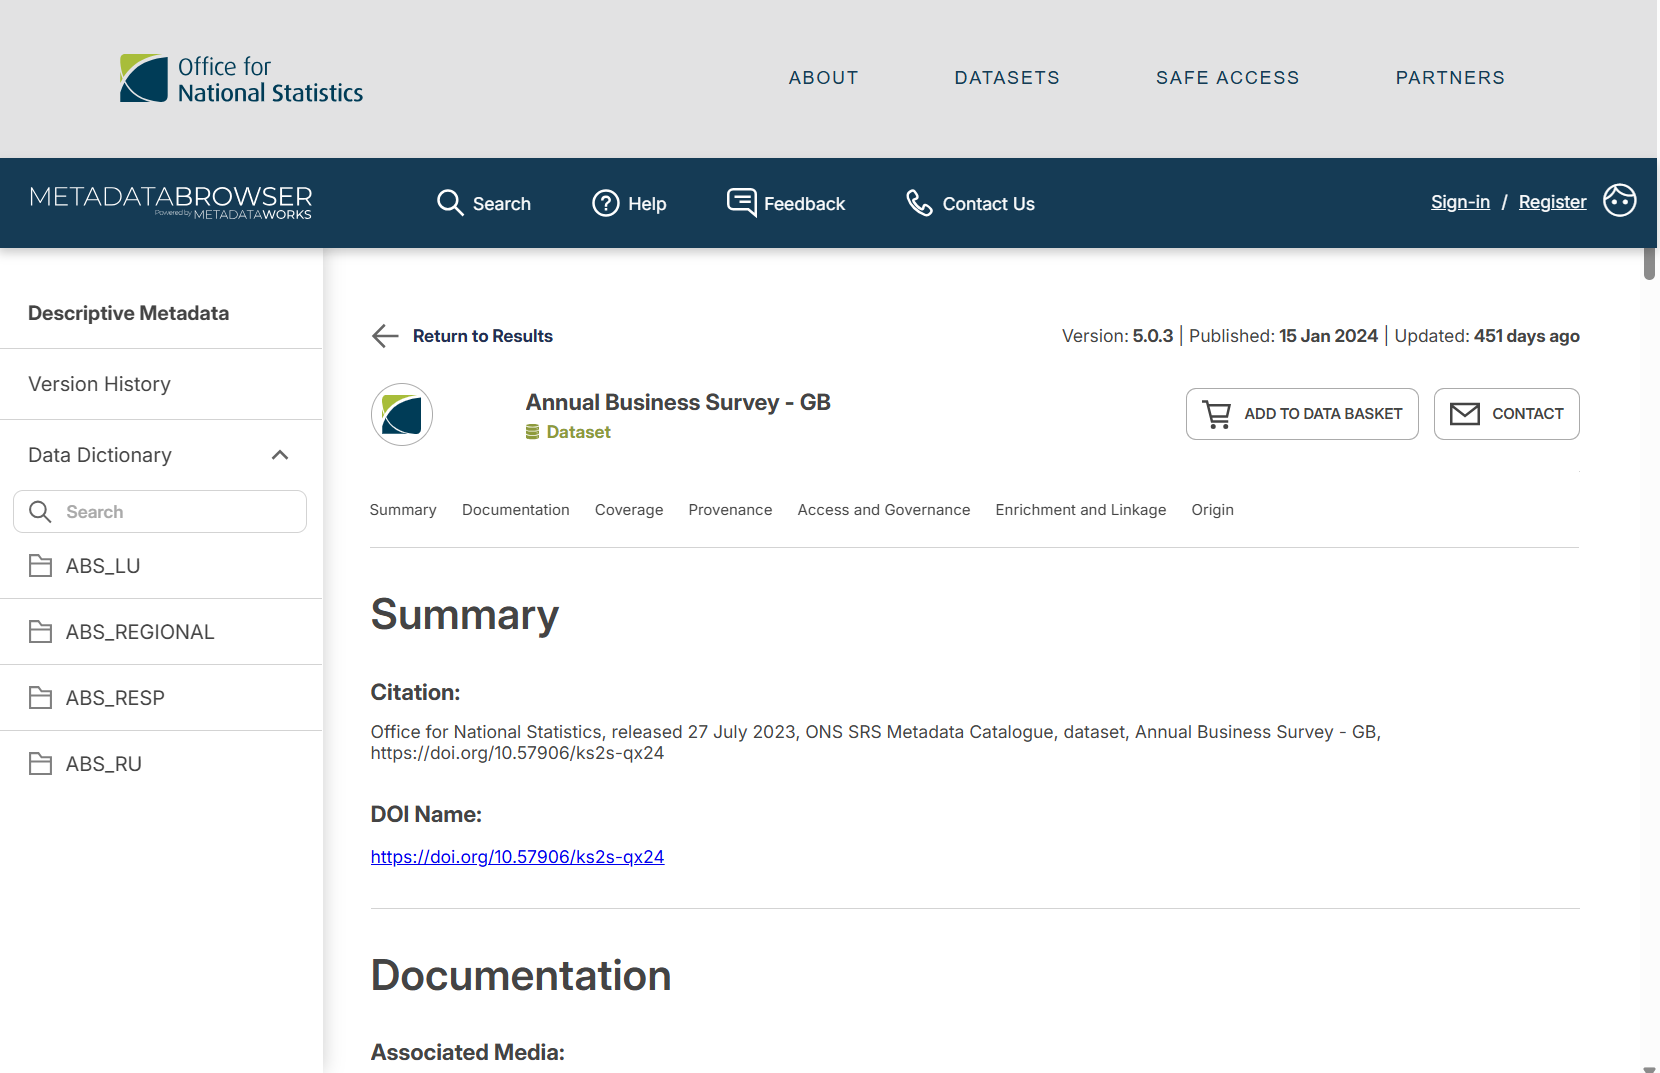Click the Search magnifier icon in navbar
This screenshot has height=1073, width=1660.
450,203
